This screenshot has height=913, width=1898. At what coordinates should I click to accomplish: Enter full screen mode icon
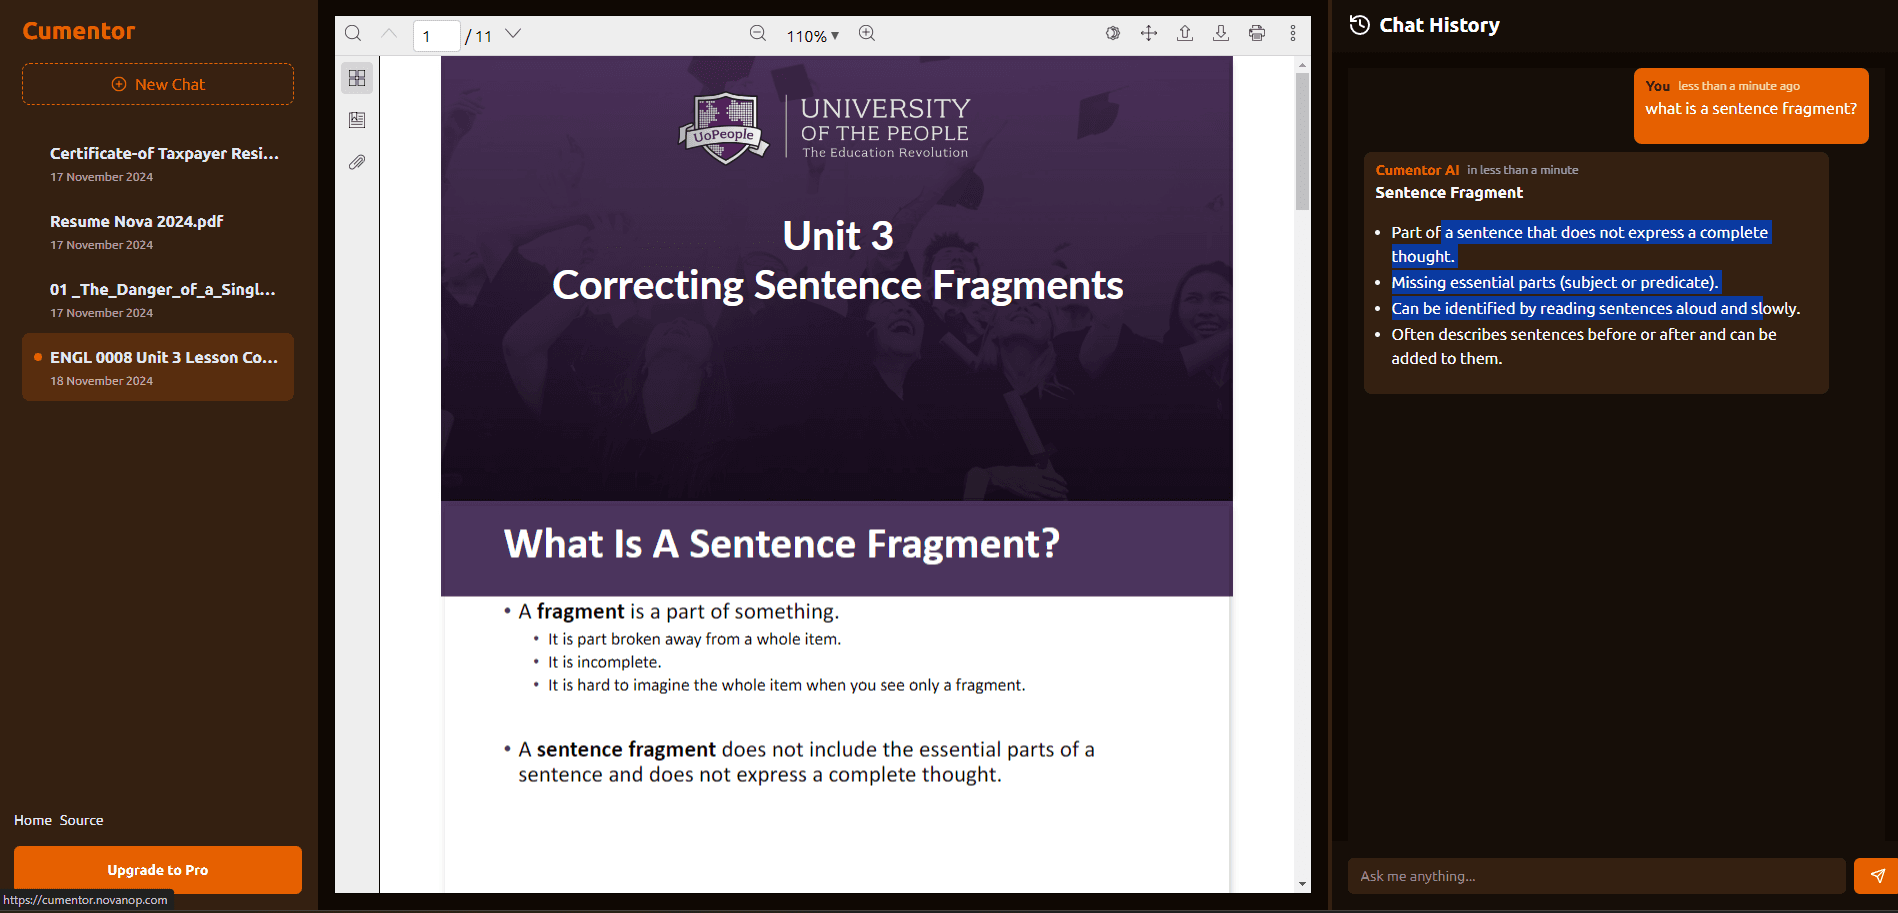1149,34
